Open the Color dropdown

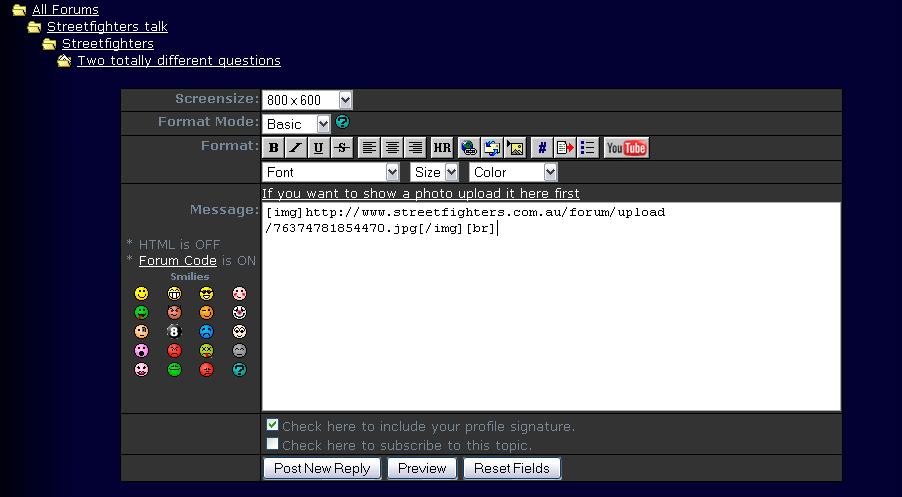(513, 172)
